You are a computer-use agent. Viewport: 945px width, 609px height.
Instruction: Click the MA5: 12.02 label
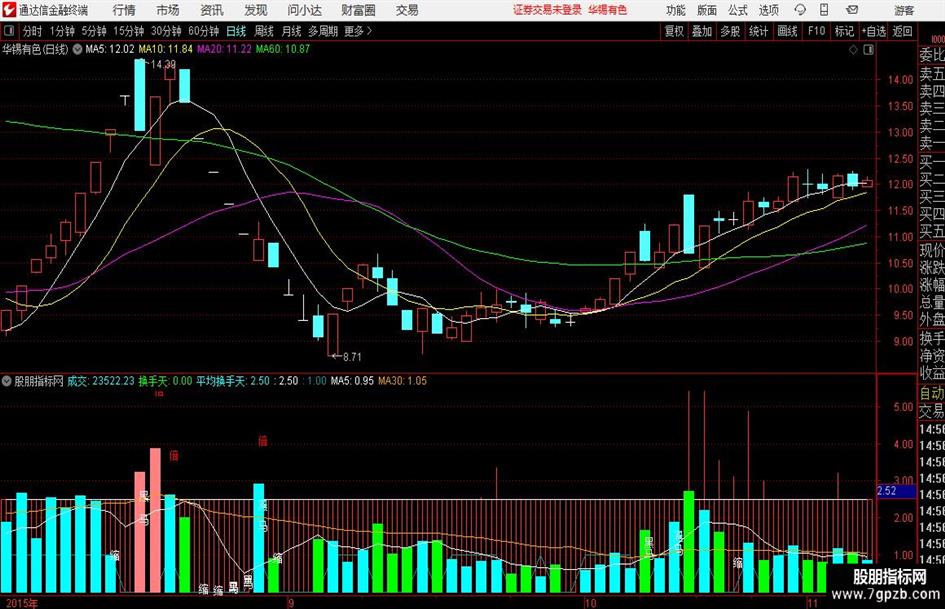(110, 49)
